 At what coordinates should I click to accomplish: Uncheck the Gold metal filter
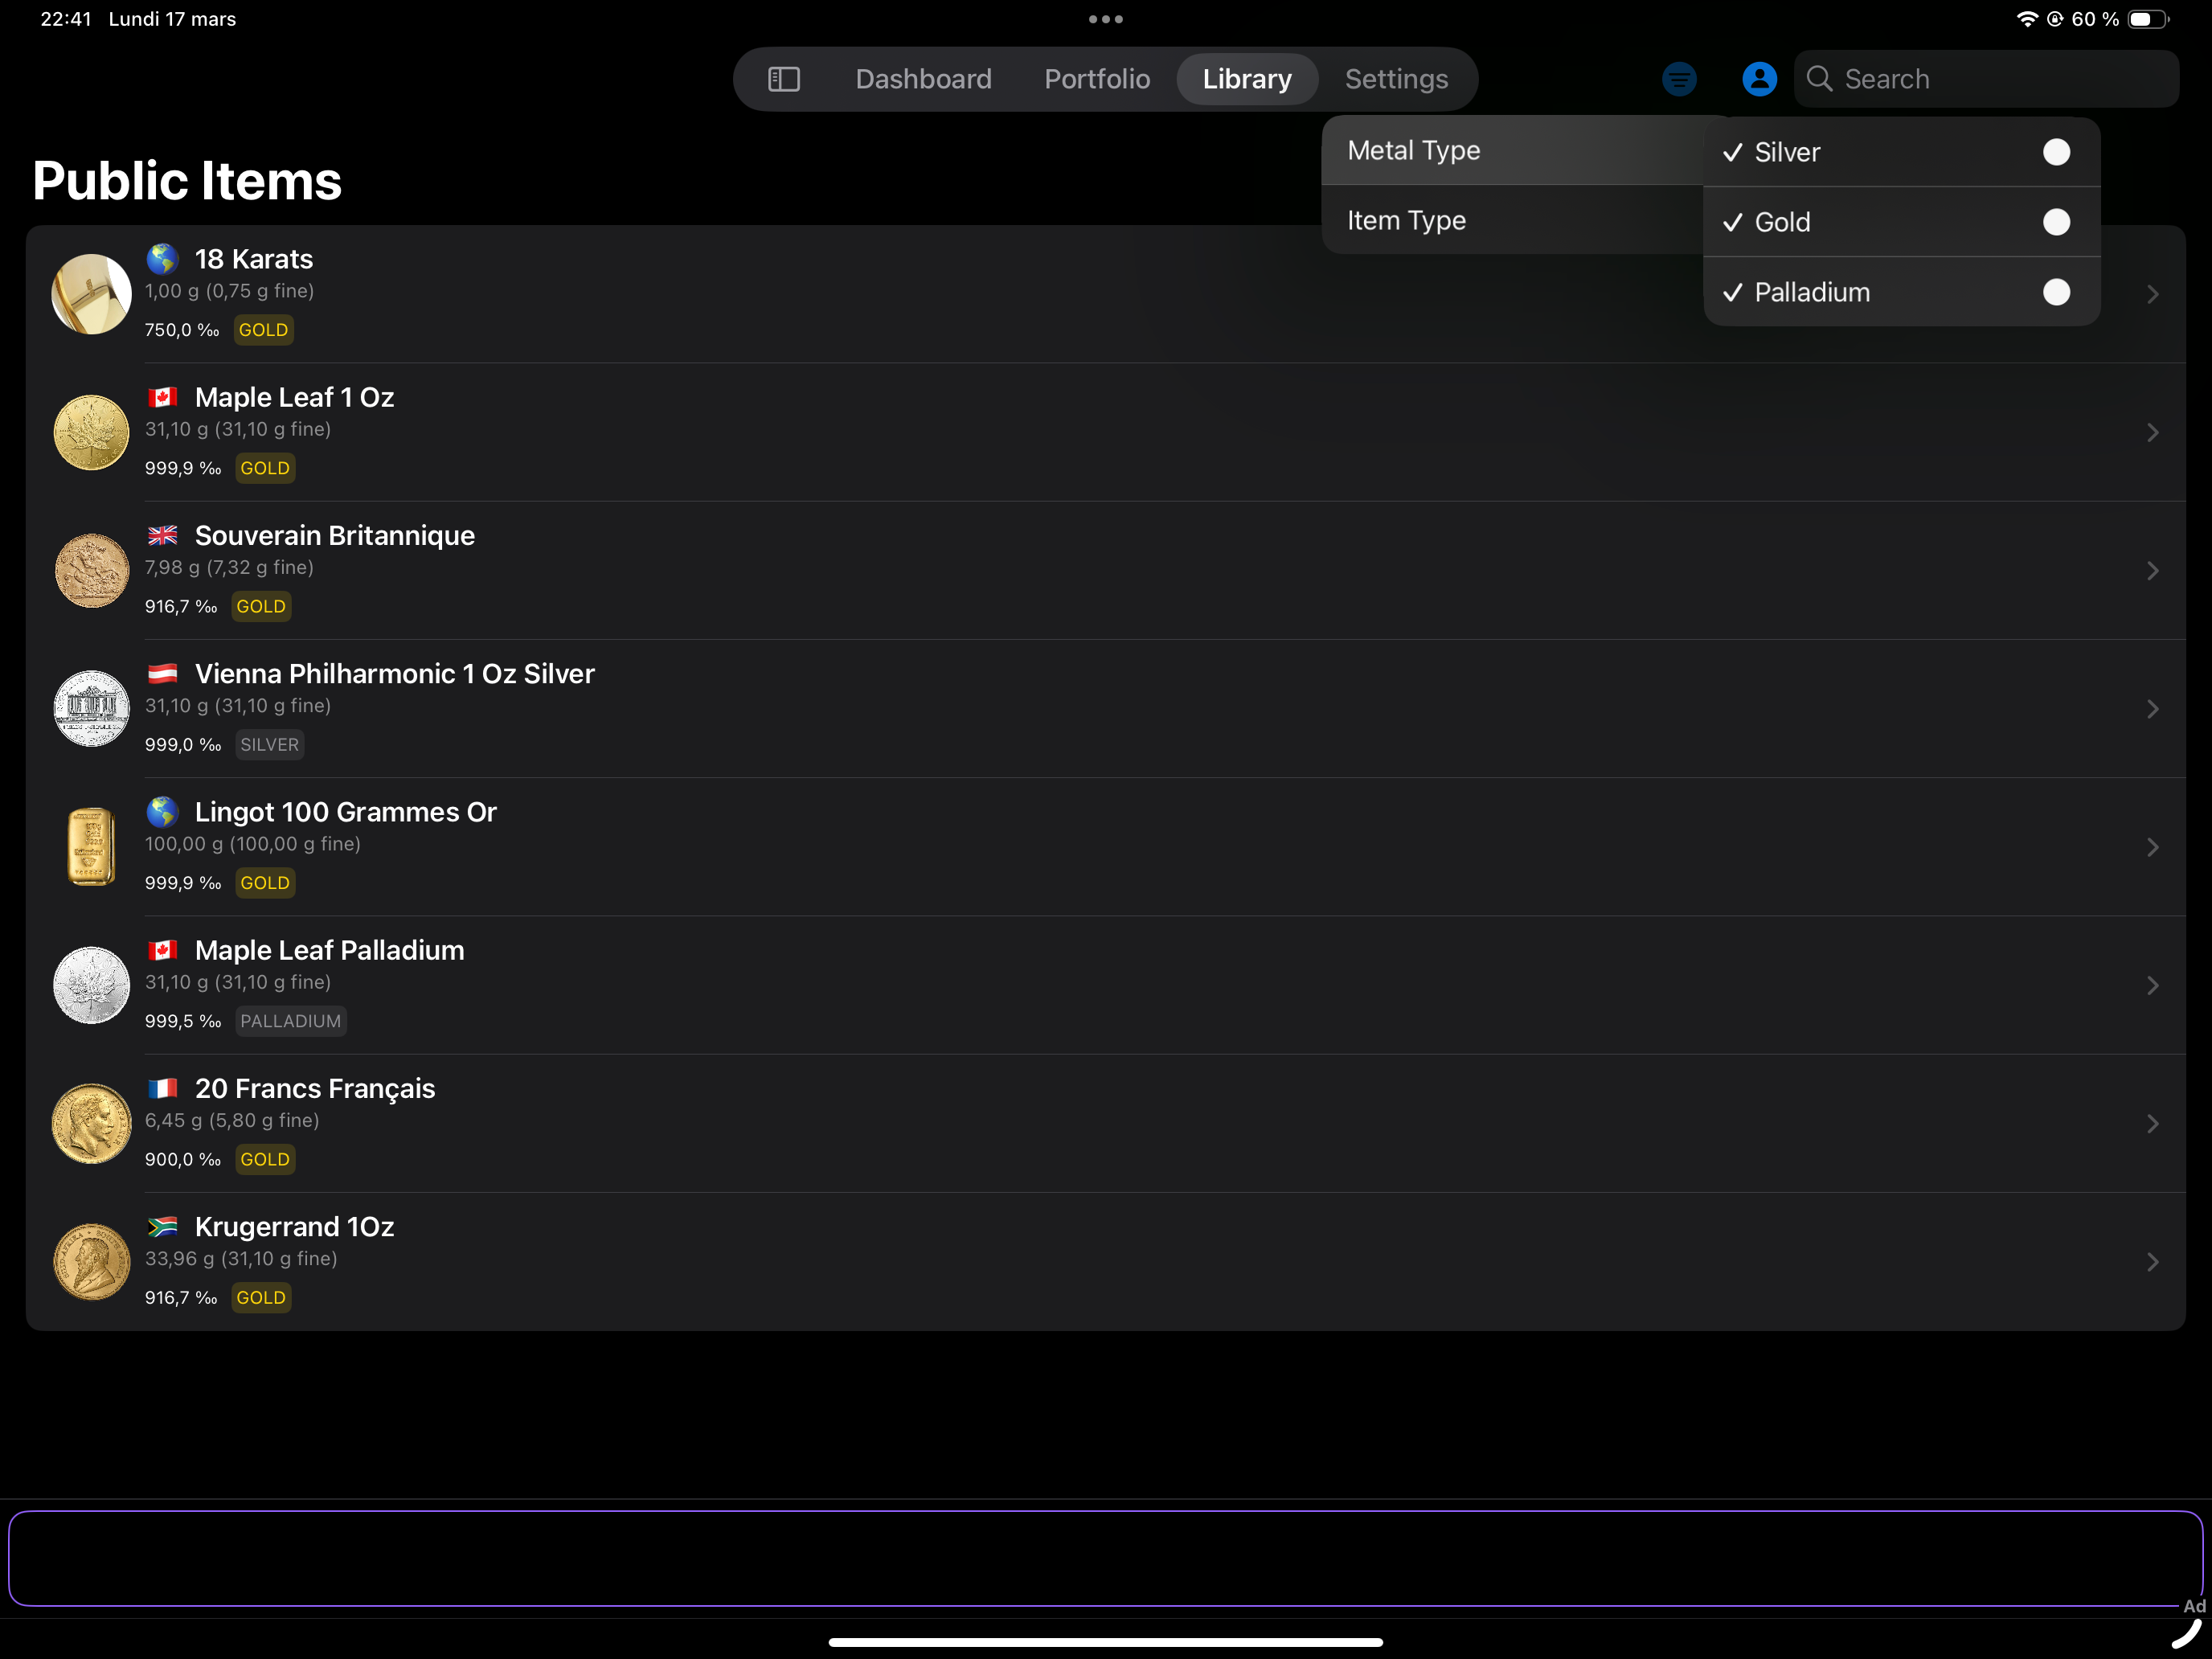(x=1901, y=222)
